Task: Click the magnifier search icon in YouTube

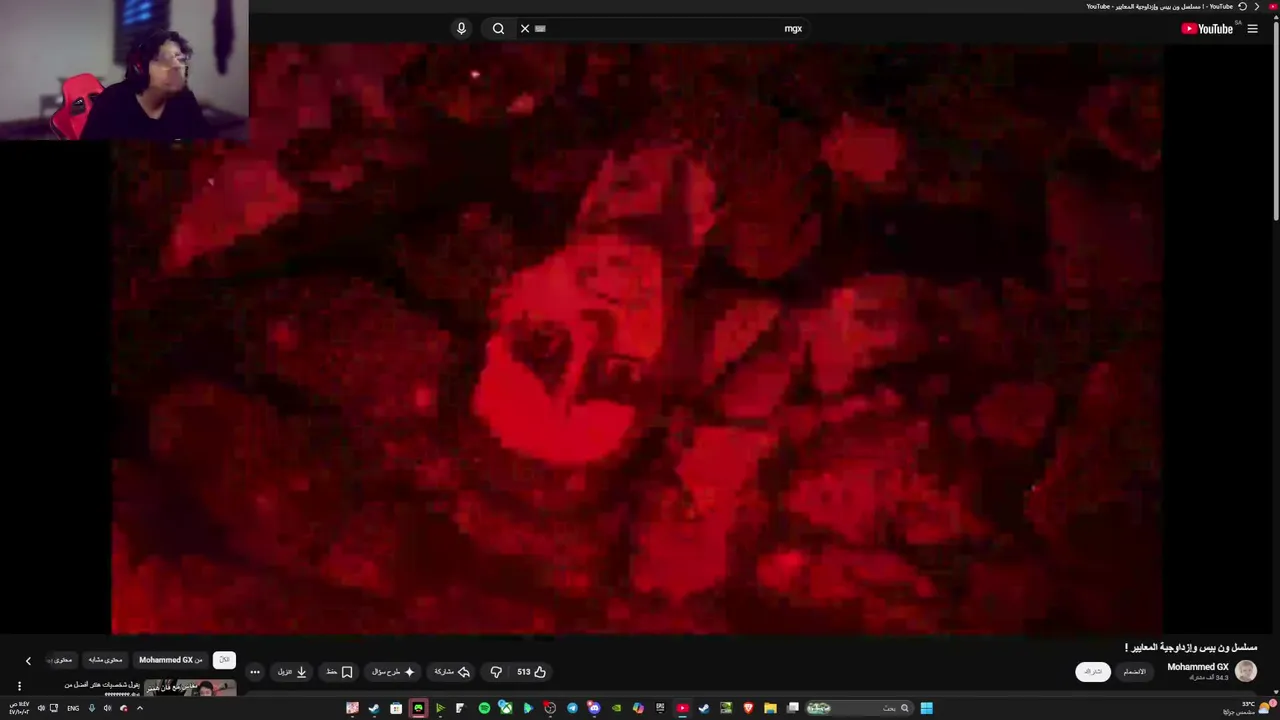Action: click(x=498, y=28)
